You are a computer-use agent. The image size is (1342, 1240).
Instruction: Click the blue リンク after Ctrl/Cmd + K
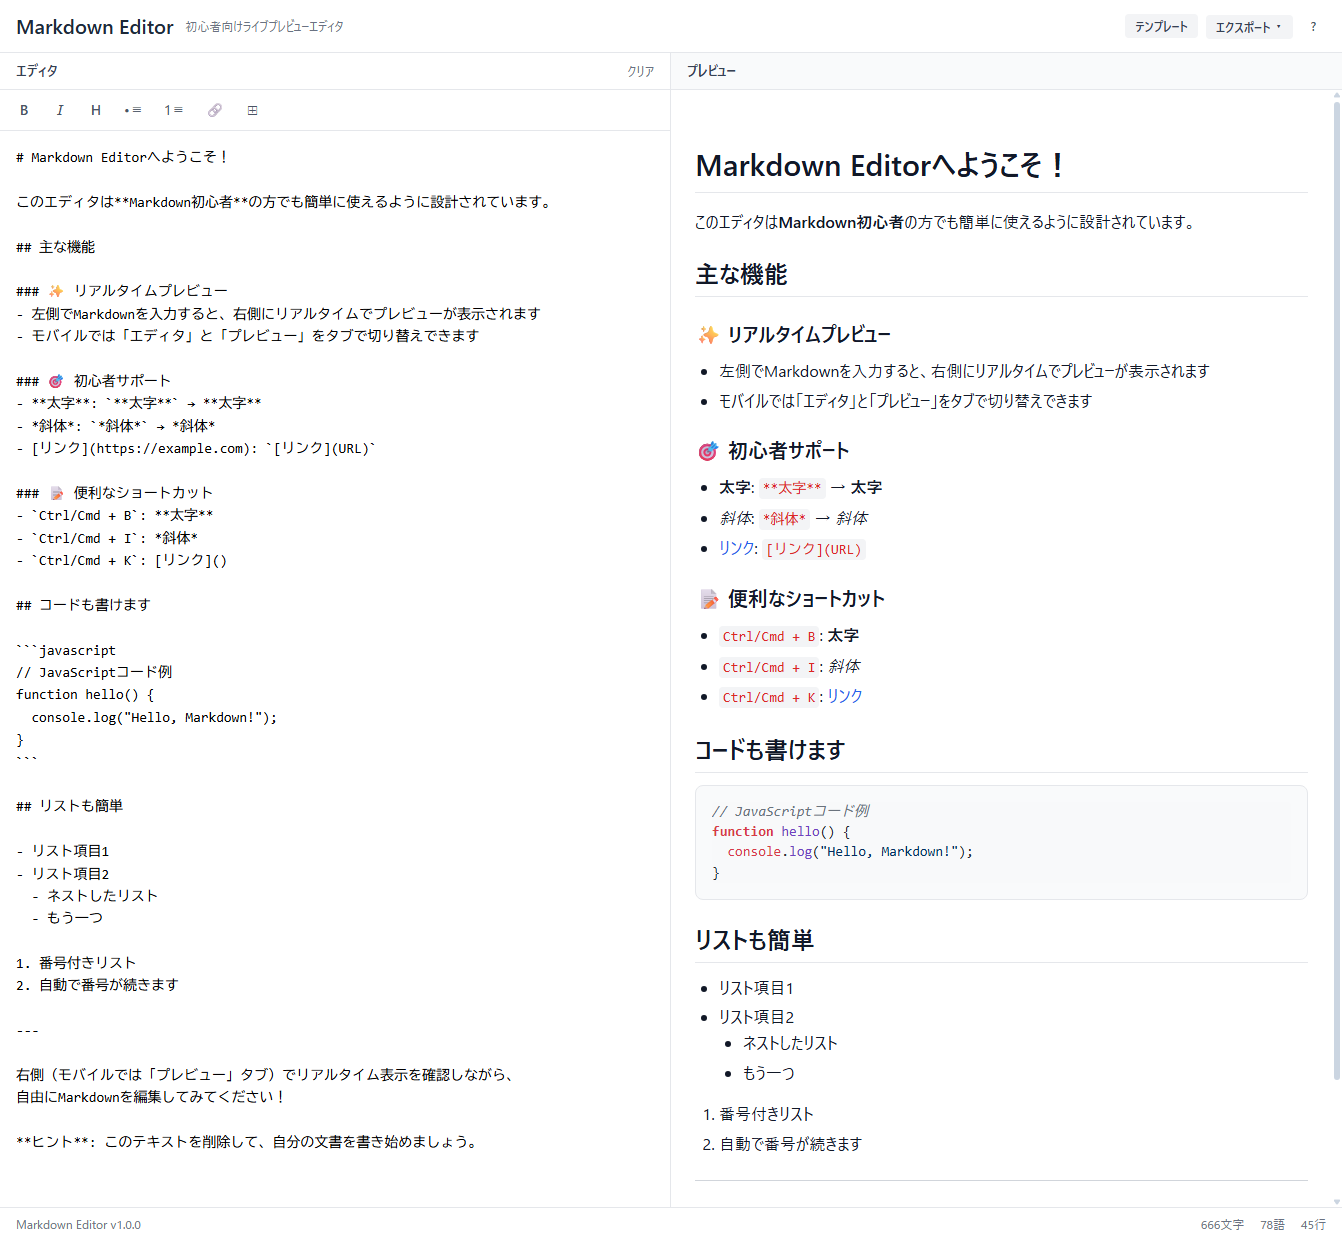(845, 696)
